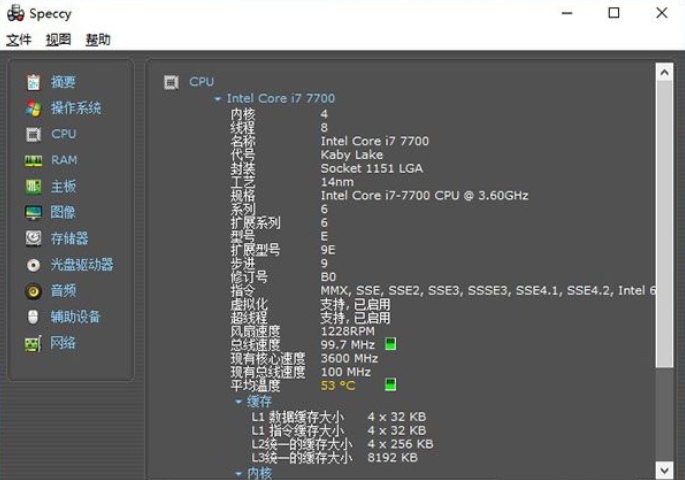This screenshot has height=480, width=685.
Task: Click the 超线程 row label
Action: coord(249,318)
